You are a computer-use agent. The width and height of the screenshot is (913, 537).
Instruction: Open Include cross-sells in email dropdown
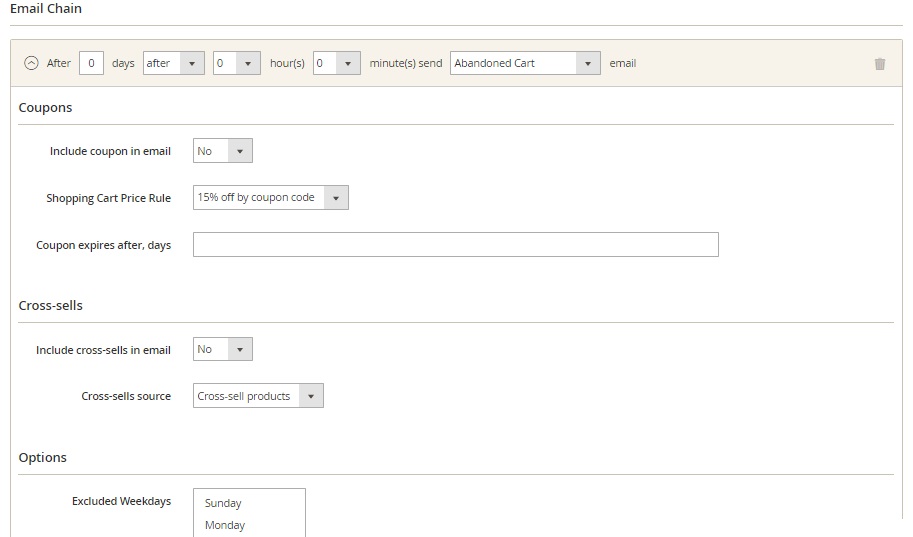[x=223, y=349]
